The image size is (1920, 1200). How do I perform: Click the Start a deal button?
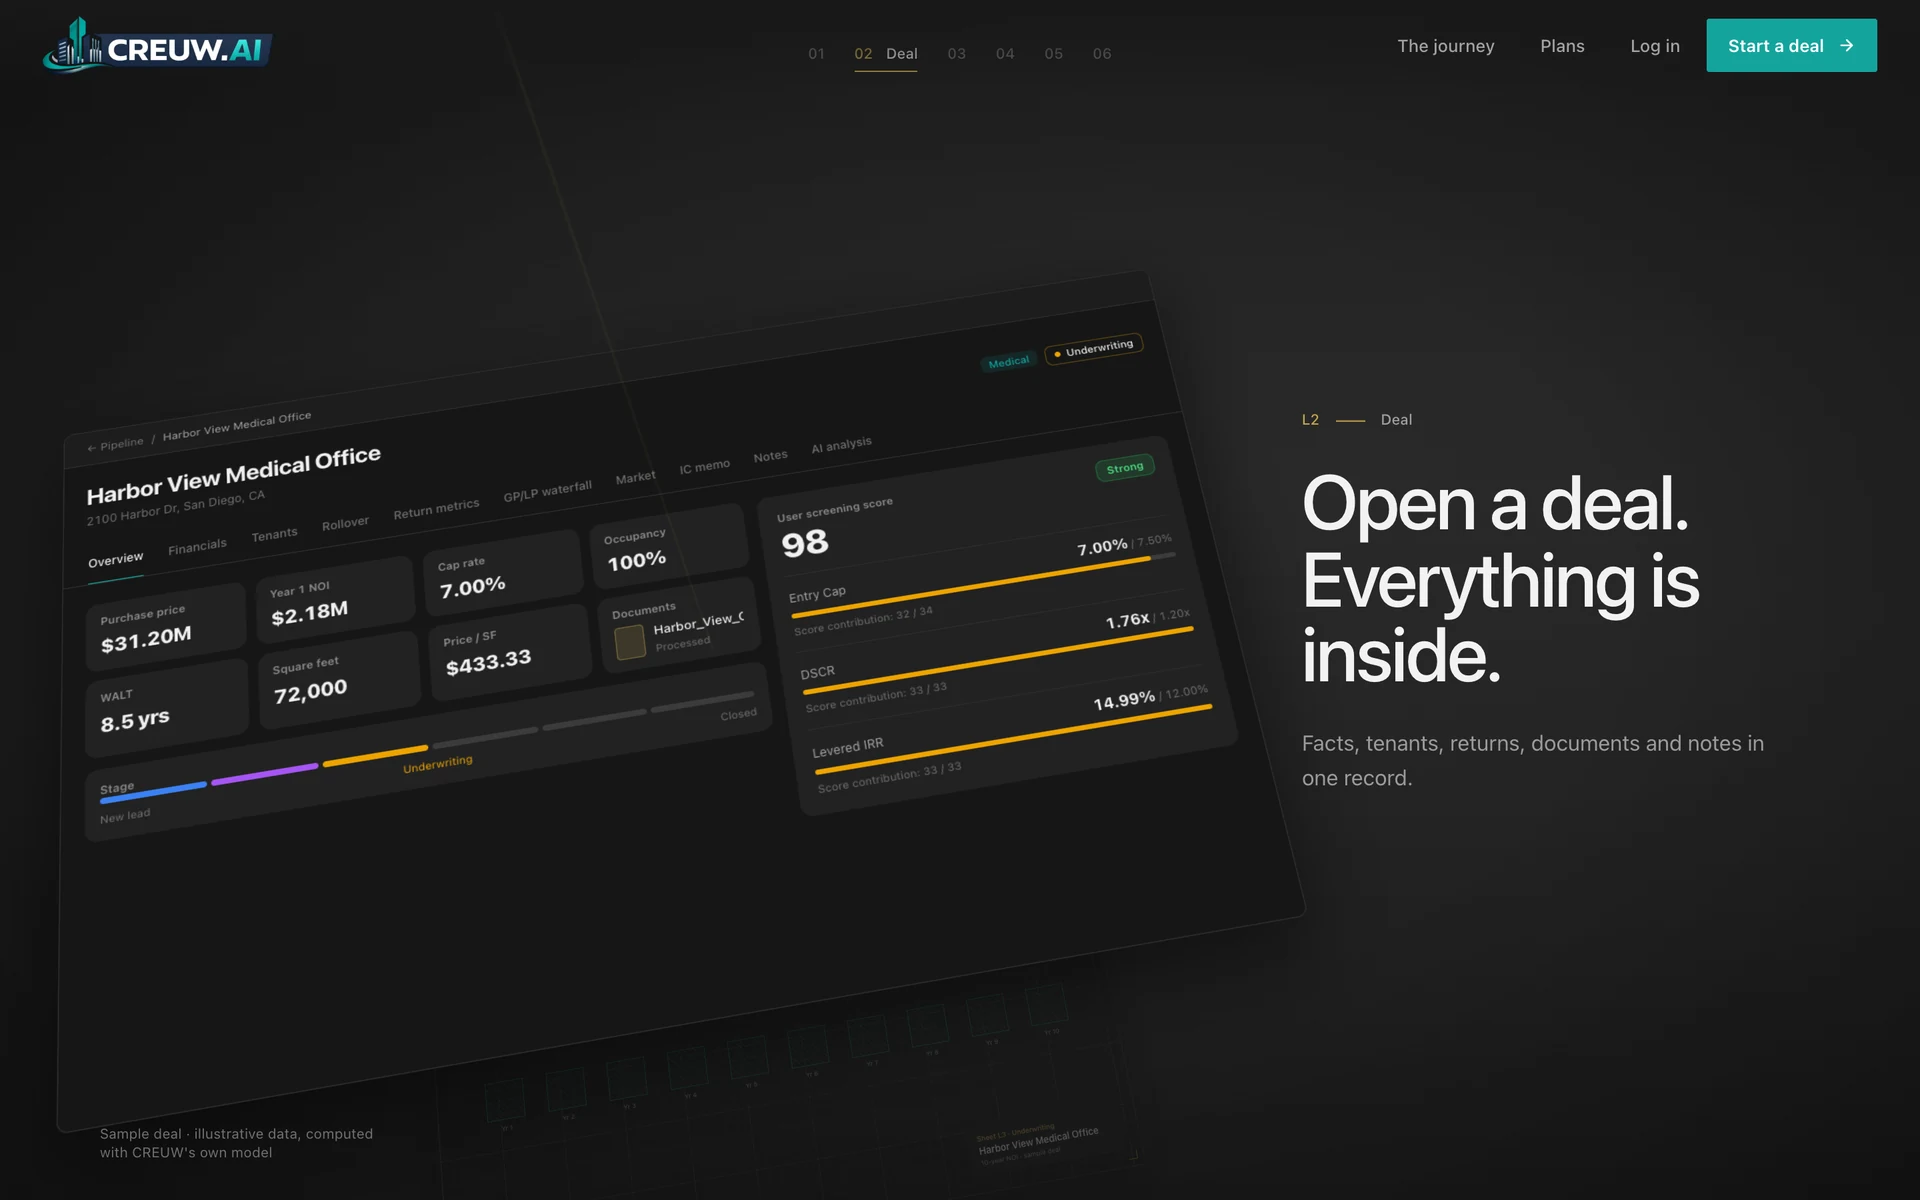(x=1791, y=46)
